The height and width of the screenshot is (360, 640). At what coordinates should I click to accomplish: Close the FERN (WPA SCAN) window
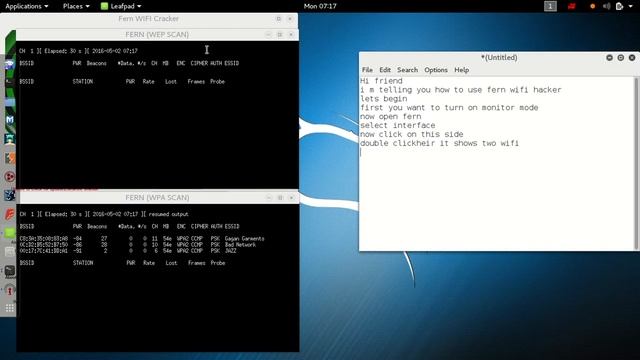tap(291, 198)
